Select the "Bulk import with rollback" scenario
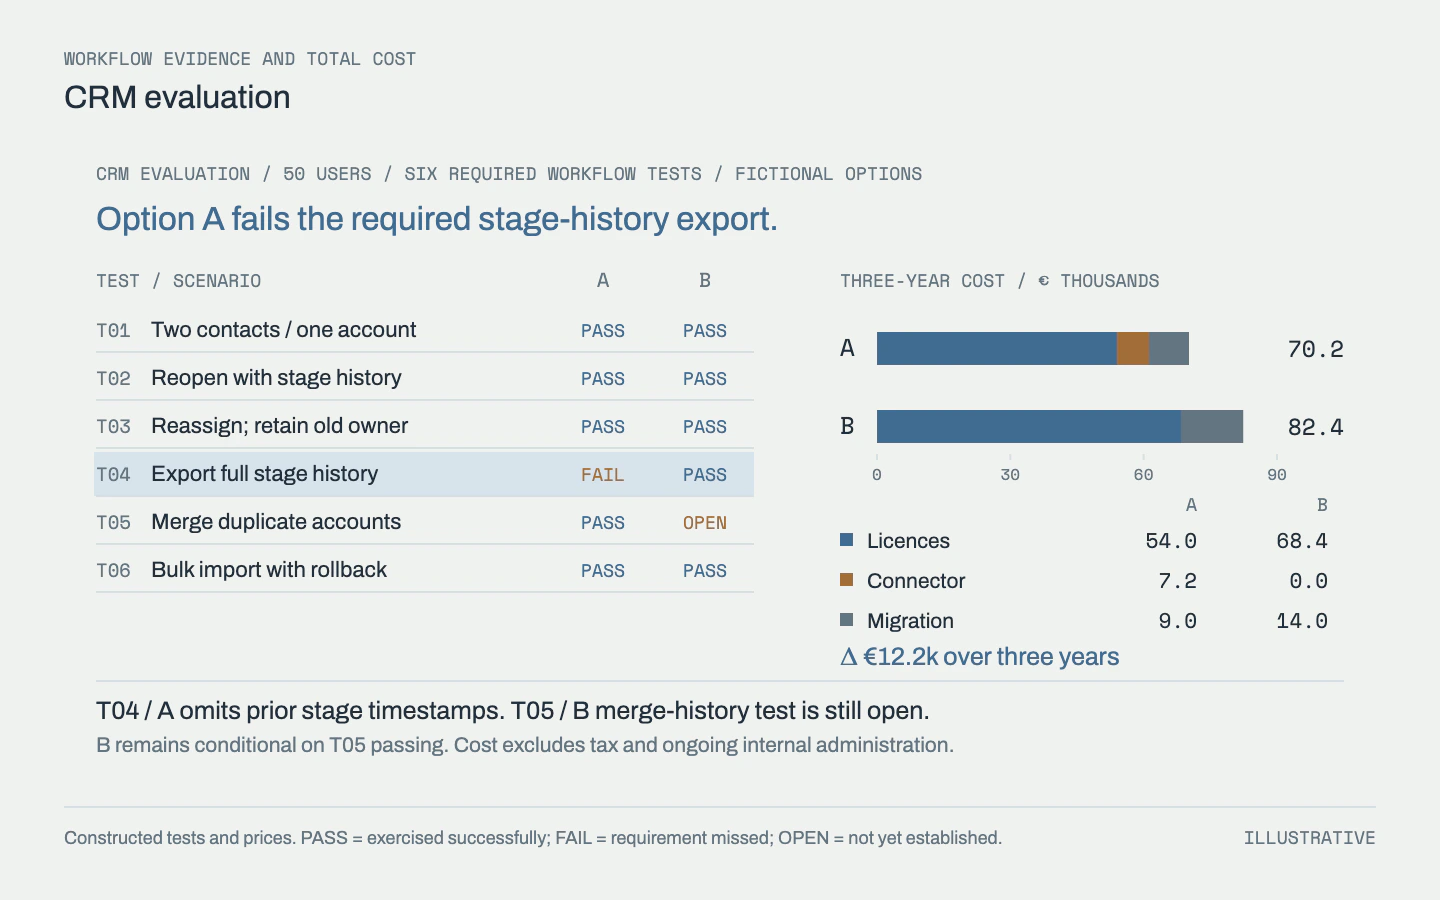1440x900 pixels. [269, 570]
